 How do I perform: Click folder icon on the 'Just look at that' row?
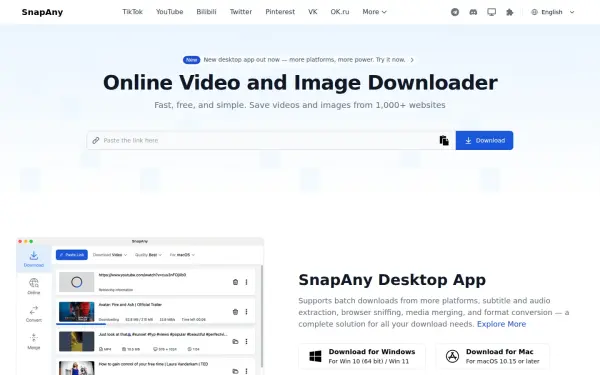coord(235,341)
